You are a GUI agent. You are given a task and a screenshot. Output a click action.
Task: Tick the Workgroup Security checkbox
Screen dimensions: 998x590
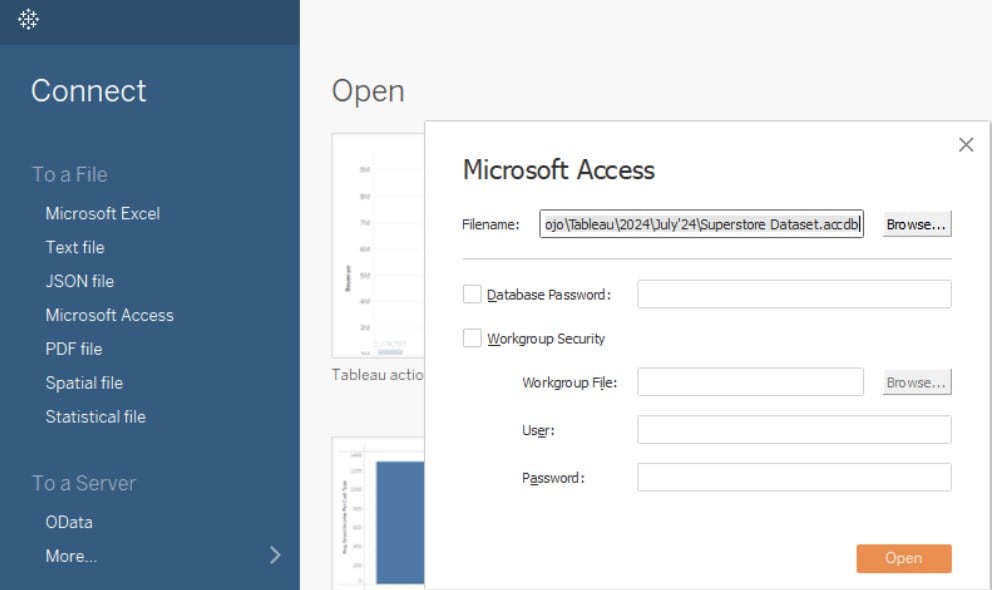[472, 338]
